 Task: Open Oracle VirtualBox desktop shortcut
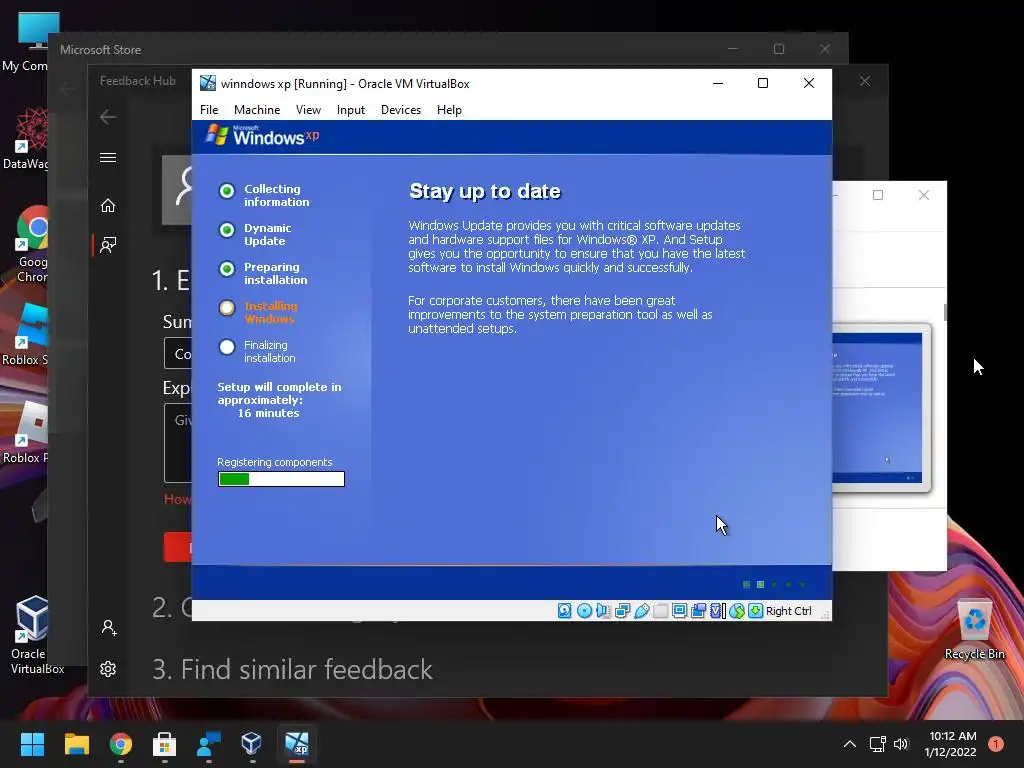click(33, 635)
